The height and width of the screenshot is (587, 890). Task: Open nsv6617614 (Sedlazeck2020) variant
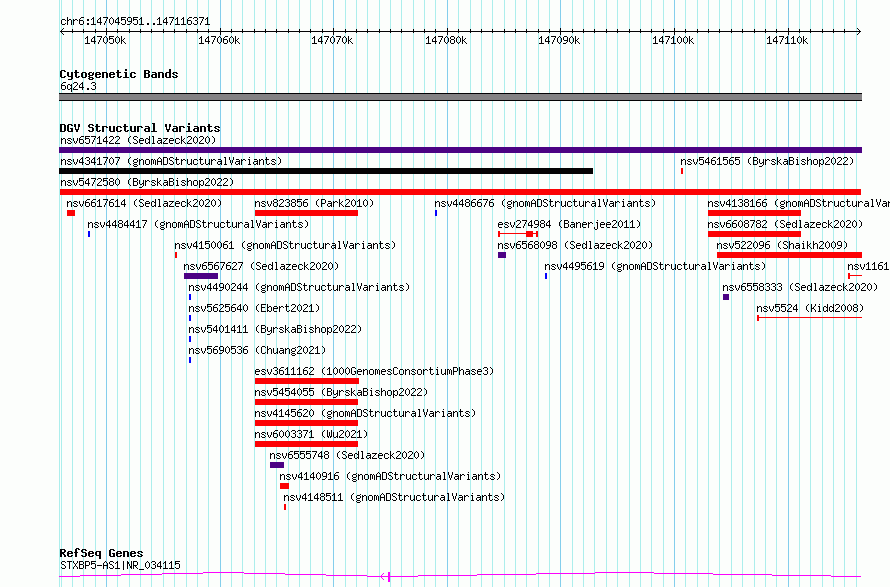[144, 203]
